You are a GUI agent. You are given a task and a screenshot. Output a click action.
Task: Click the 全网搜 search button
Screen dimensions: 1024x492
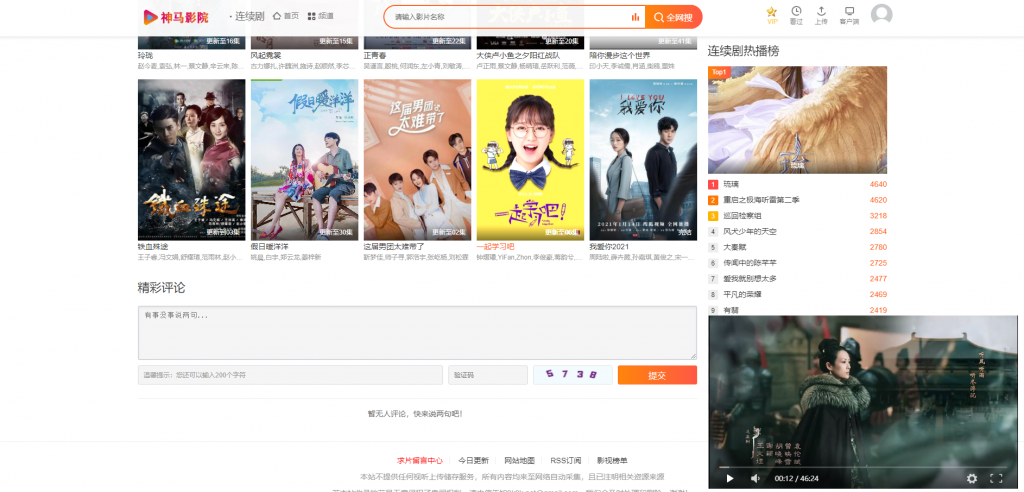[x=673, y=17]
